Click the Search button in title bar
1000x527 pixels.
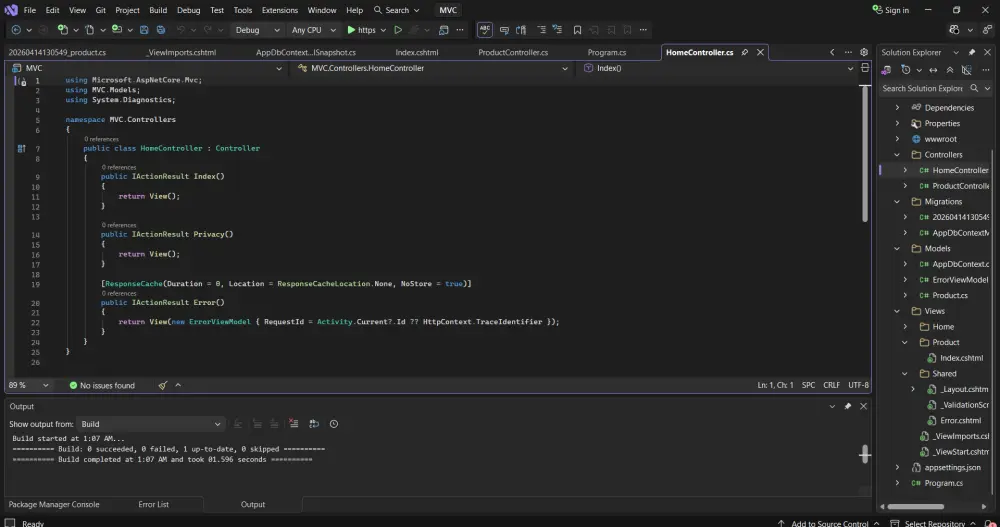click(x=397, y=10)
